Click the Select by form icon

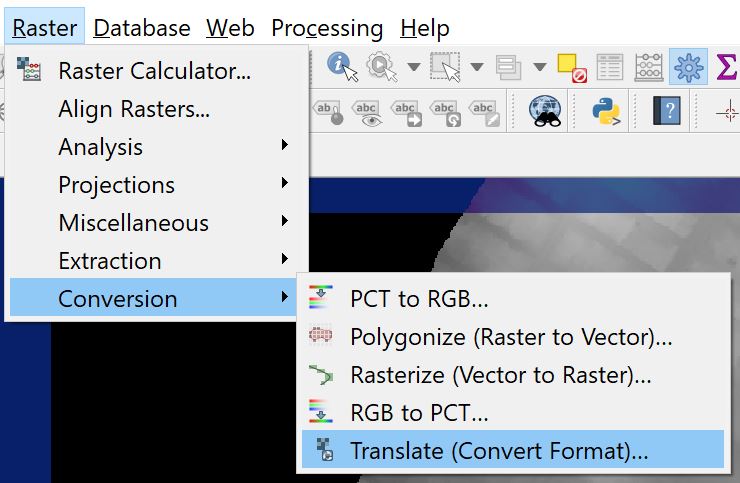[508, 67]
